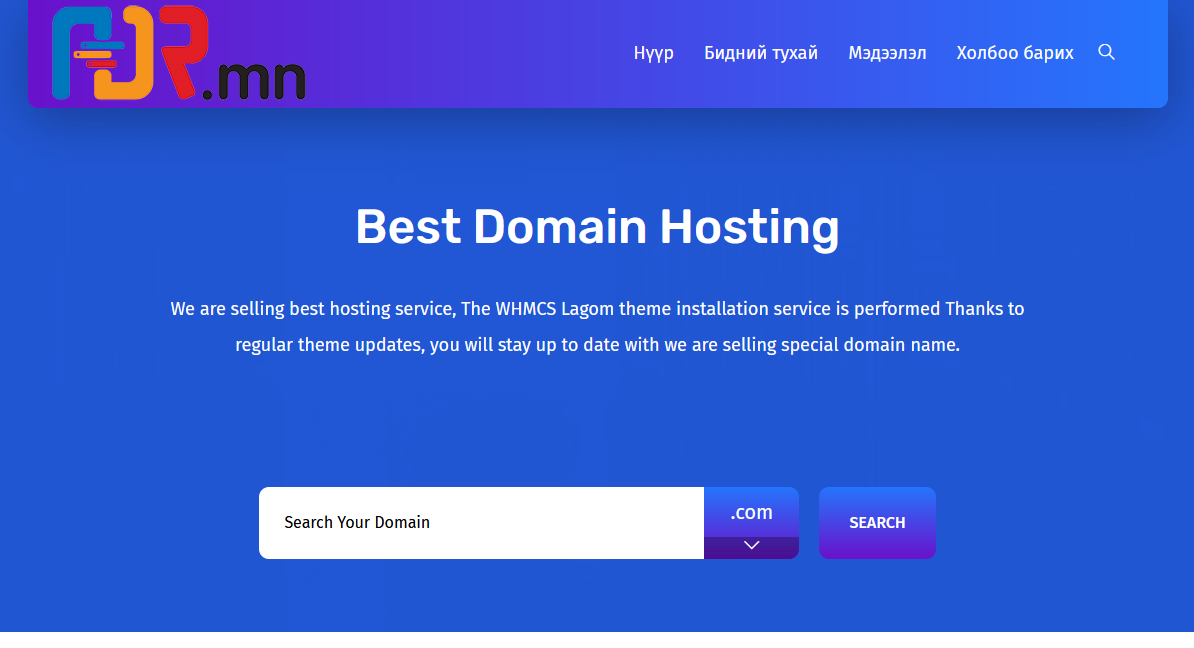
Task: Click the FOR.mn site logo
Action: [x=178, y=54]
